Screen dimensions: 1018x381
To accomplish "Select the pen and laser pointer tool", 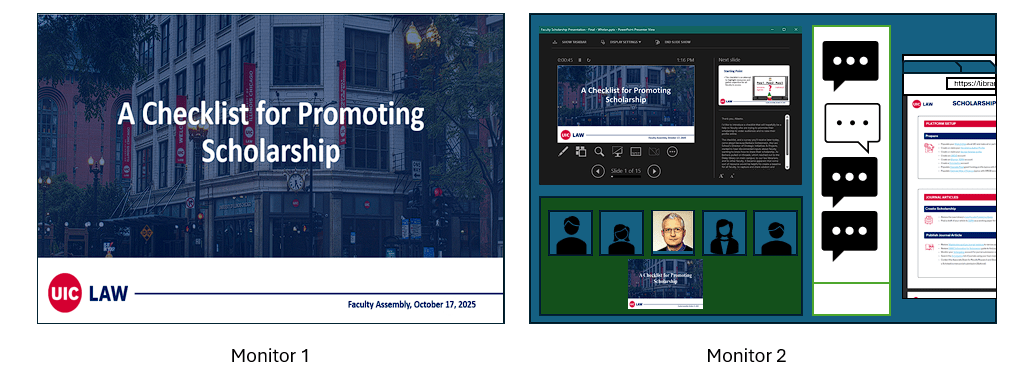I will click(x=563, y=151).
